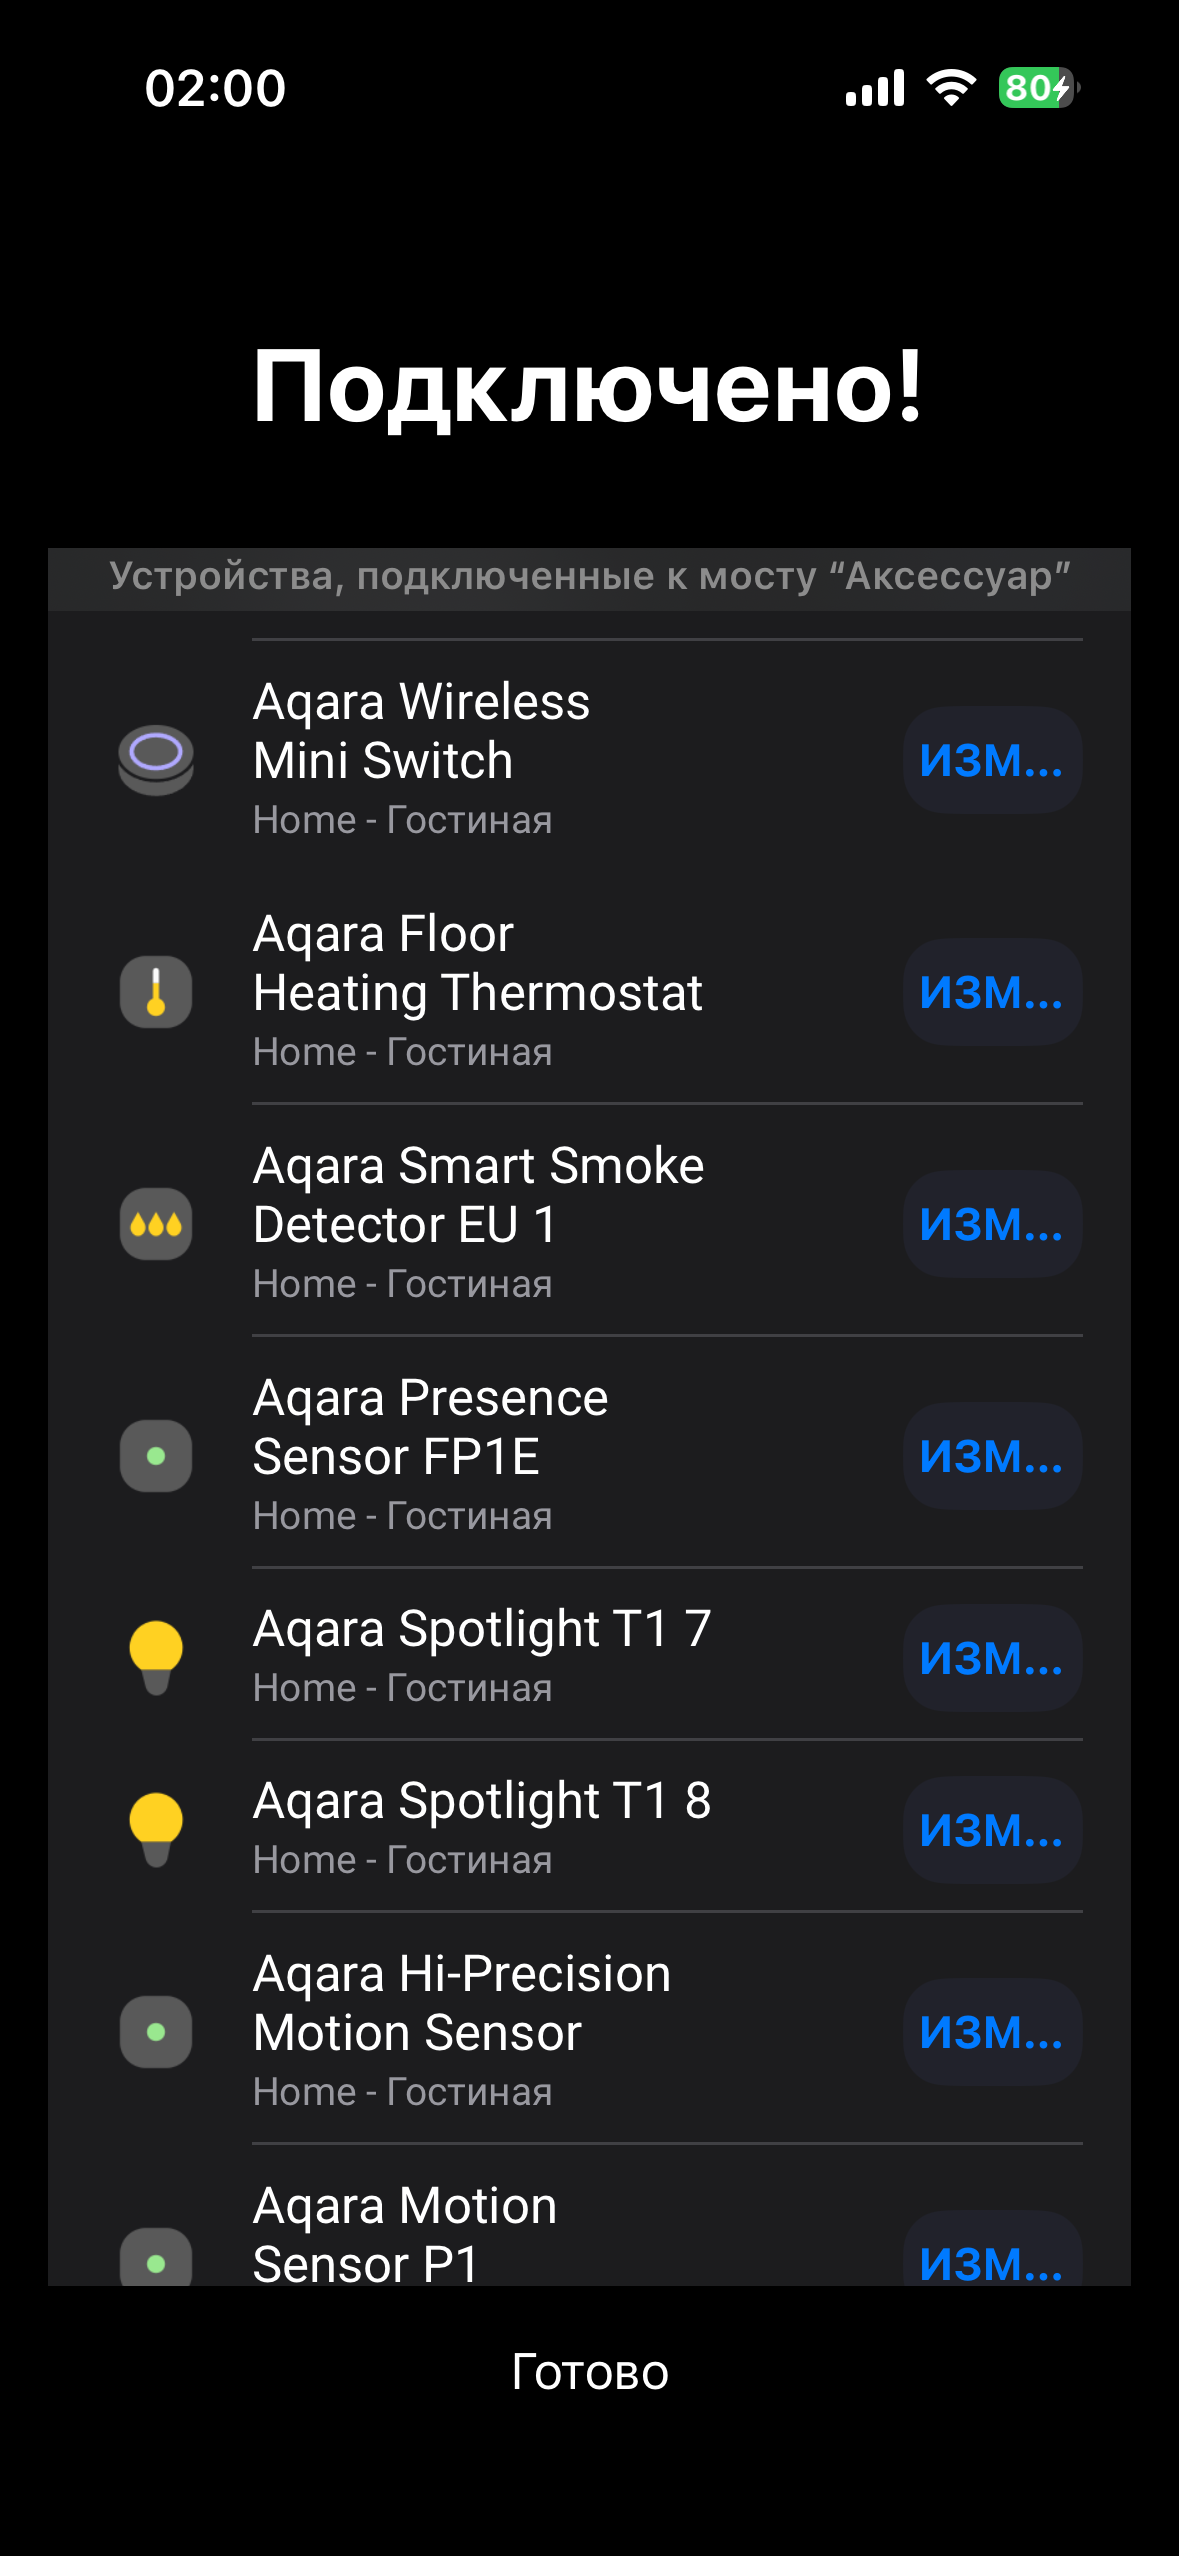Screen dimensions: 1179x2556
Task: Edit the Aqara Presence Sensor FP1E
Action: coord(992,1456)
